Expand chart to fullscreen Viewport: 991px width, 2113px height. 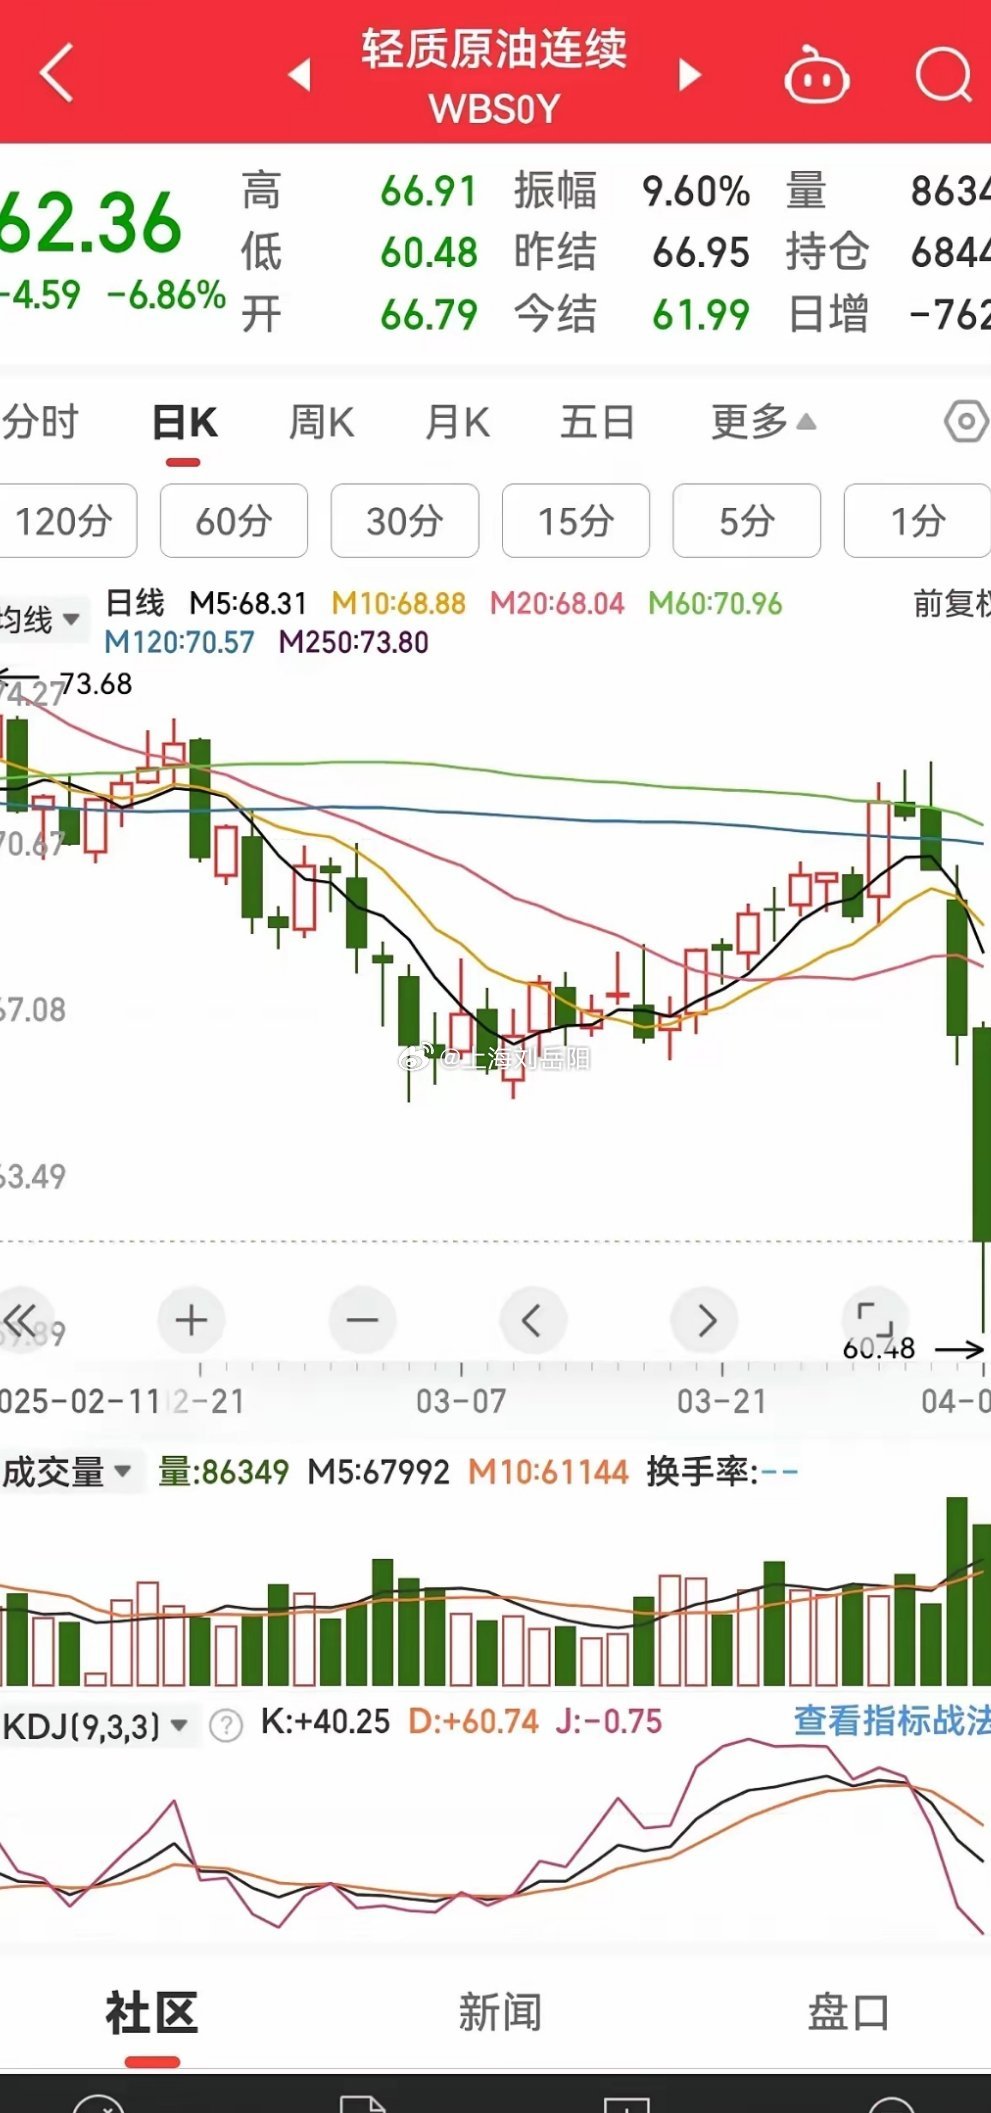(x=876, y=1318)
